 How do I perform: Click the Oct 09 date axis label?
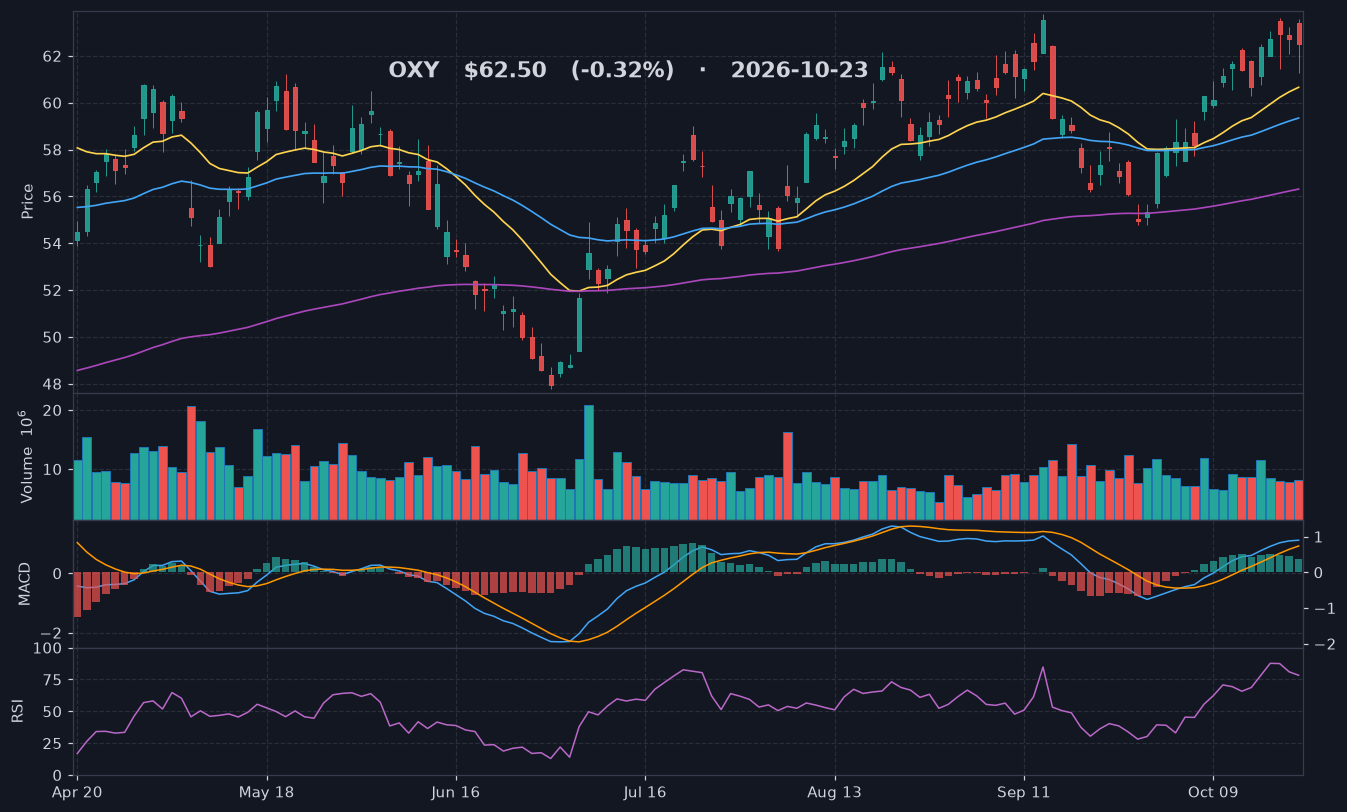pos(1212,792)
